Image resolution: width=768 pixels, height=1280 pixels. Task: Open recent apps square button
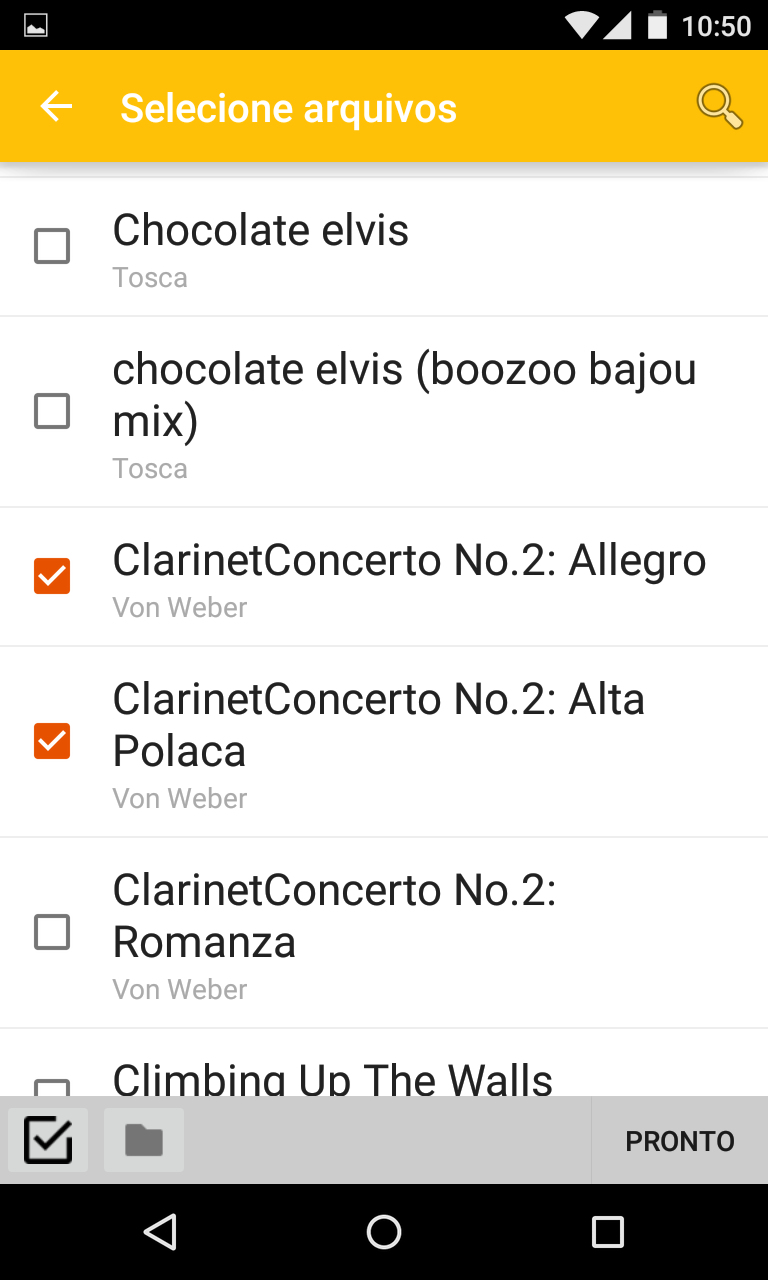tap(607, 1232)
